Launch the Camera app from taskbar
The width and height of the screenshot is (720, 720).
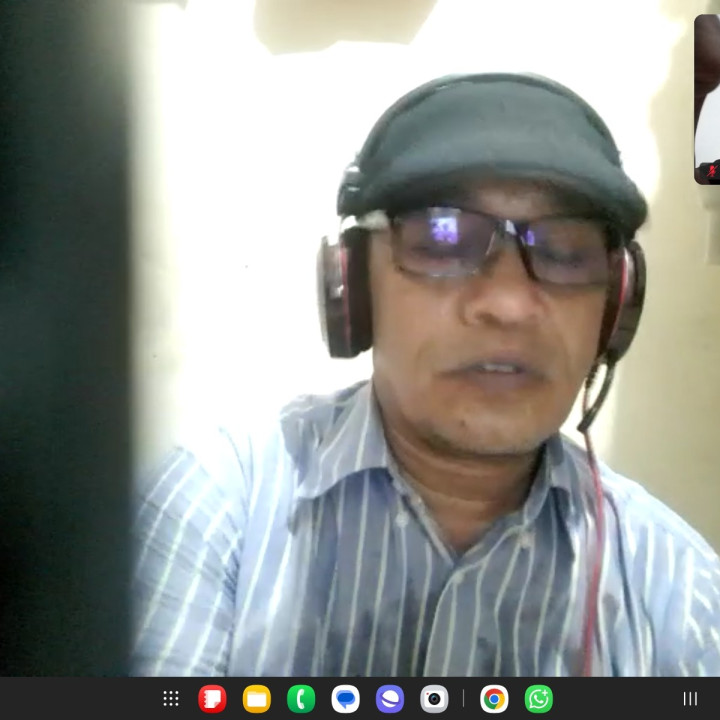pos(434,699)
